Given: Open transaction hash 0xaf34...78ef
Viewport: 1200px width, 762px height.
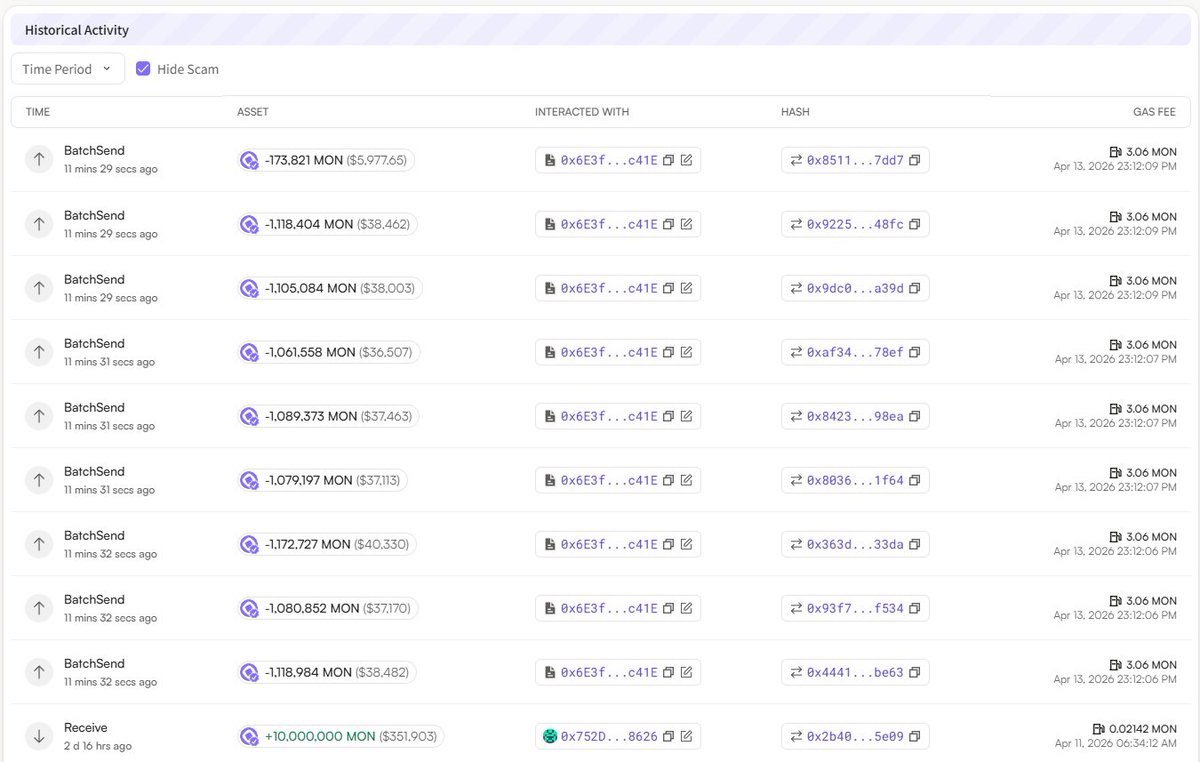Looking at the screenshot, I should 855,352.
